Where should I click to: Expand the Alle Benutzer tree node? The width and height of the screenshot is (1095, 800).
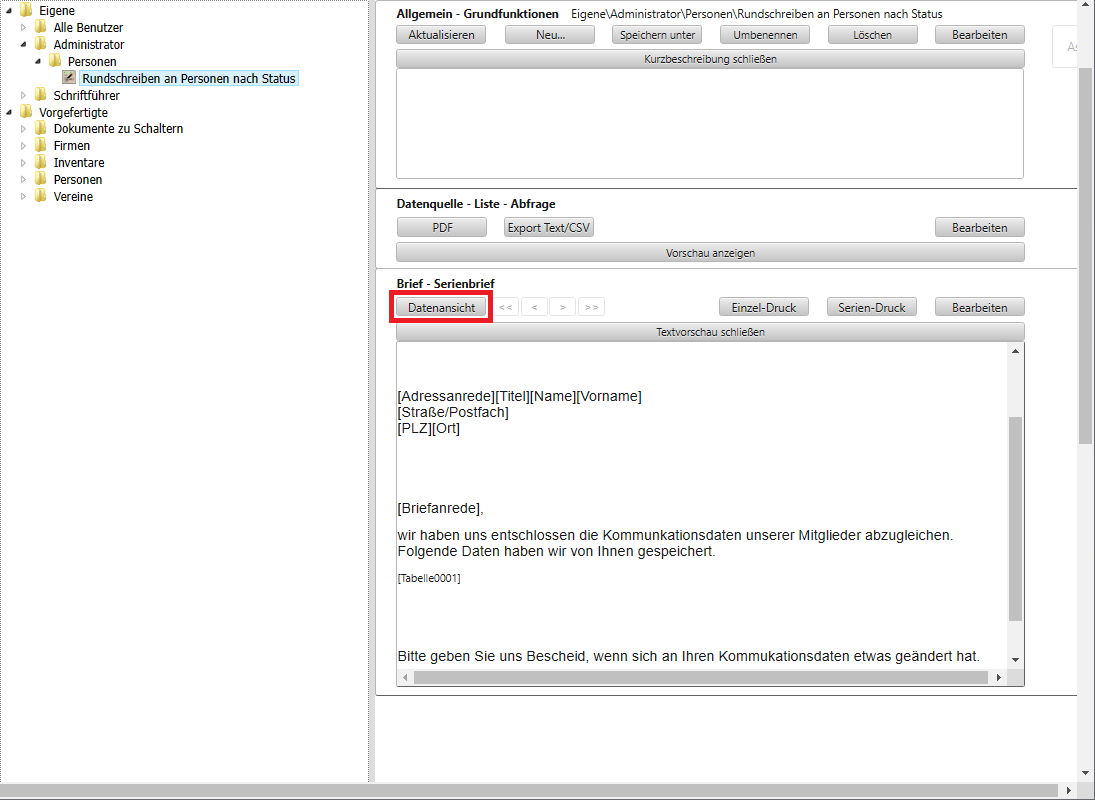point(24,28)
